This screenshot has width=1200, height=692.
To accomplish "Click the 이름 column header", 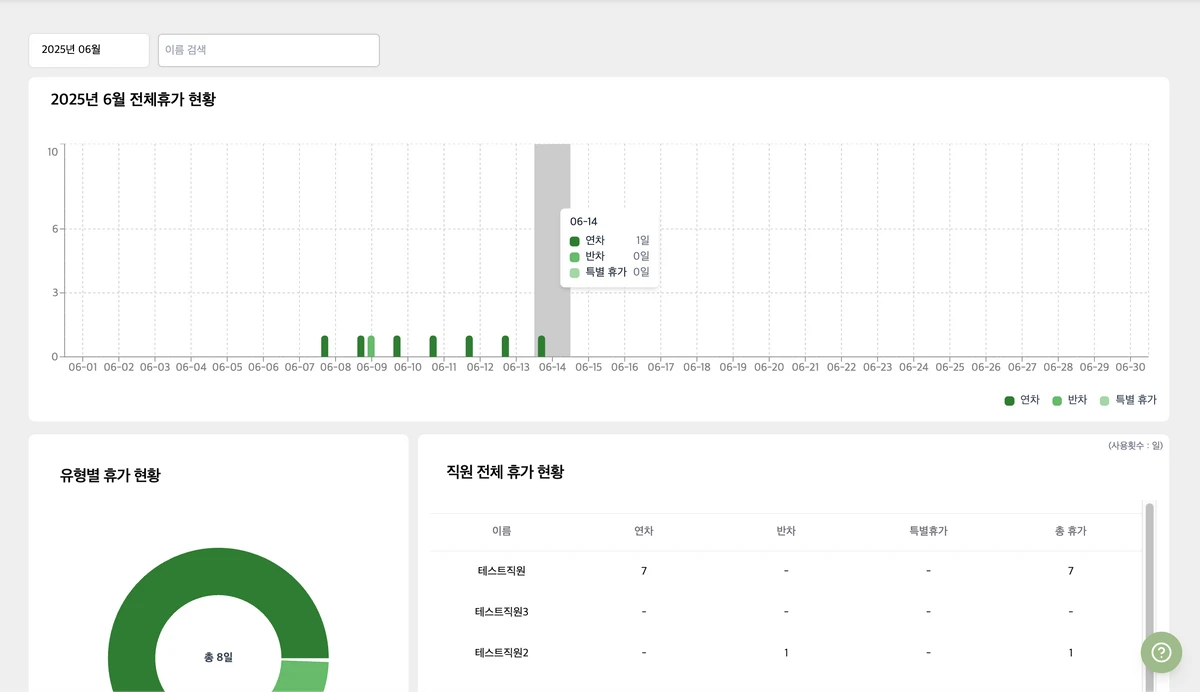I will click(x=501, y=531).
